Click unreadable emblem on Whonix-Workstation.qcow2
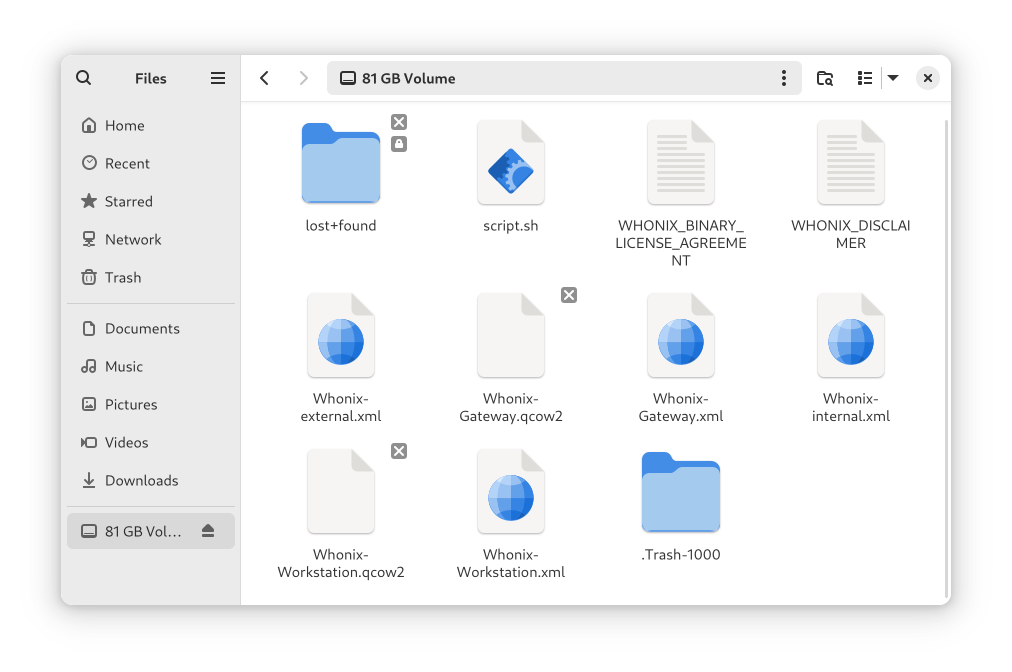 399,451
